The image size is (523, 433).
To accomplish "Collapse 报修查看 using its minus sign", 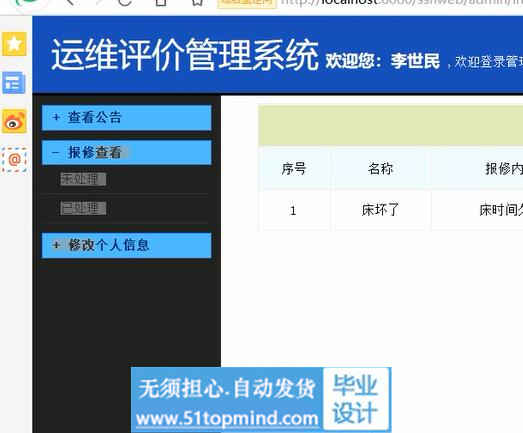I will (x=55, y=153).
